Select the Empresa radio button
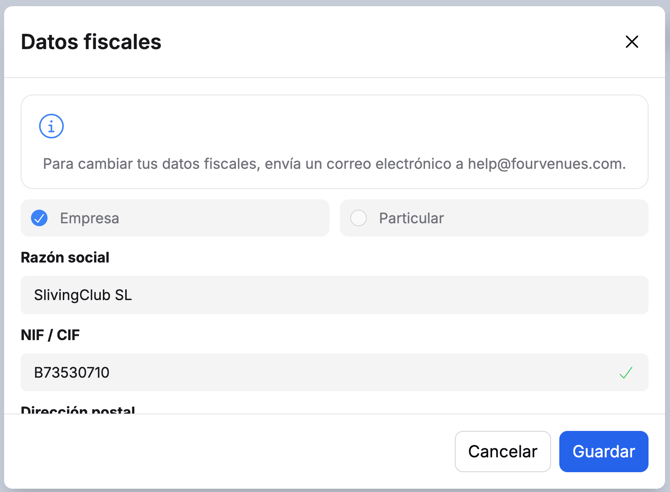The image size is (670, 492). click(39, 218)
